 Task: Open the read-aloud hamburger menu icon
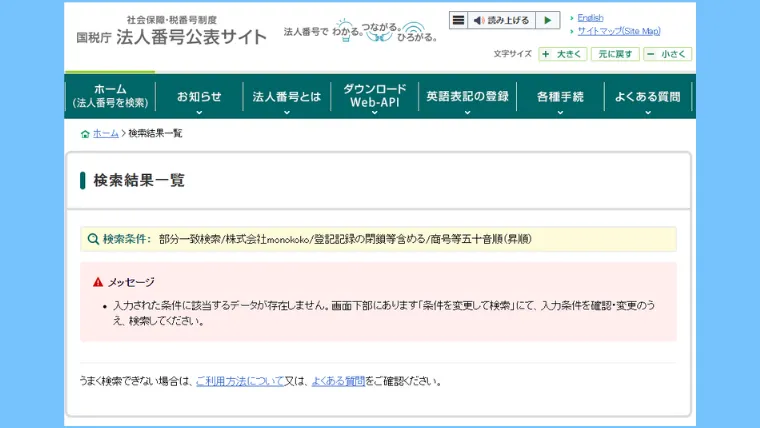(x=458, y=20)
